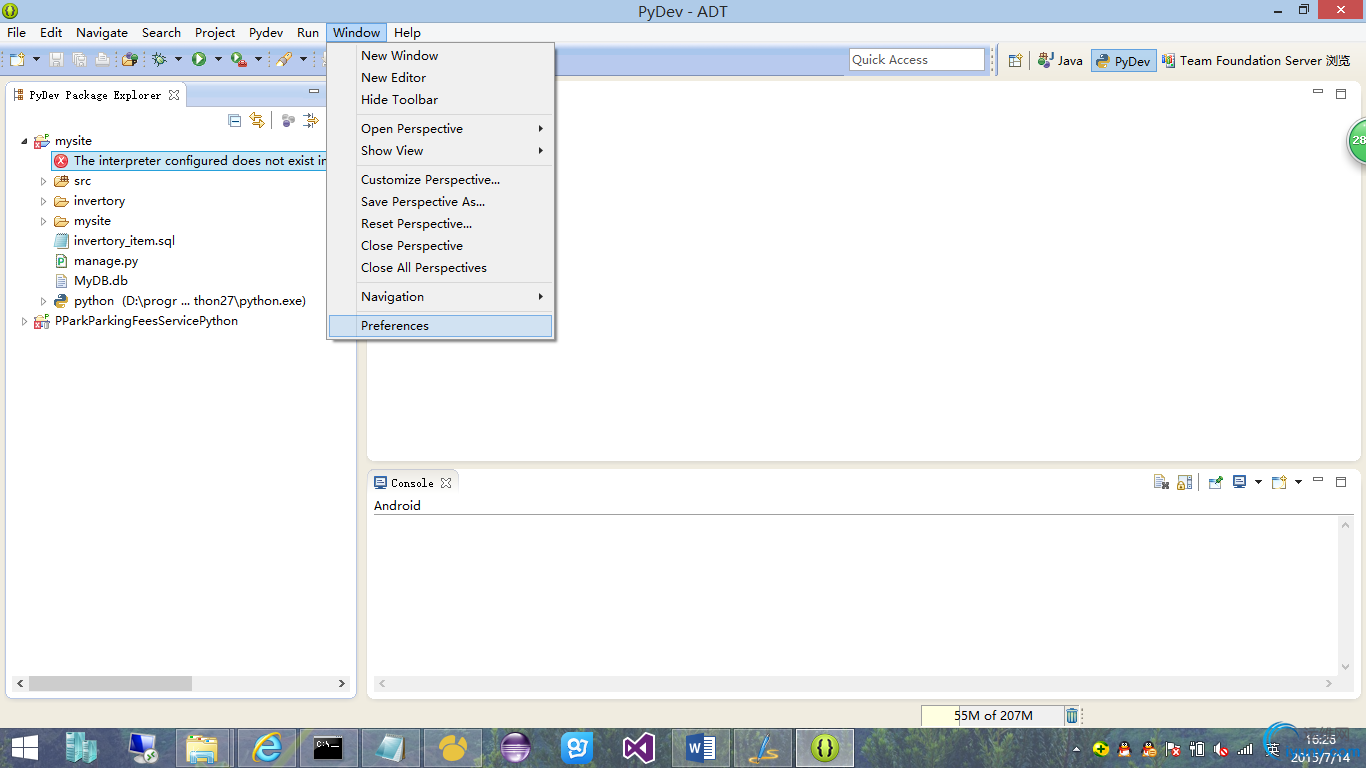1366x768 pixels.
Task: Select manage.py file in explorer
Action: 105,261
